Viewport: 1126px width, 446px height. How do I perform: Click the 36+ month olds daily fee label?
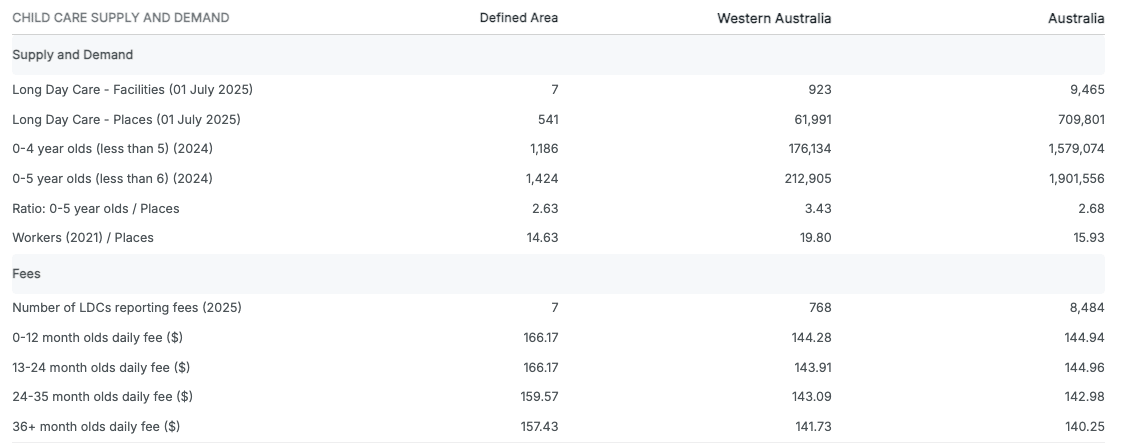pos(96,427)
